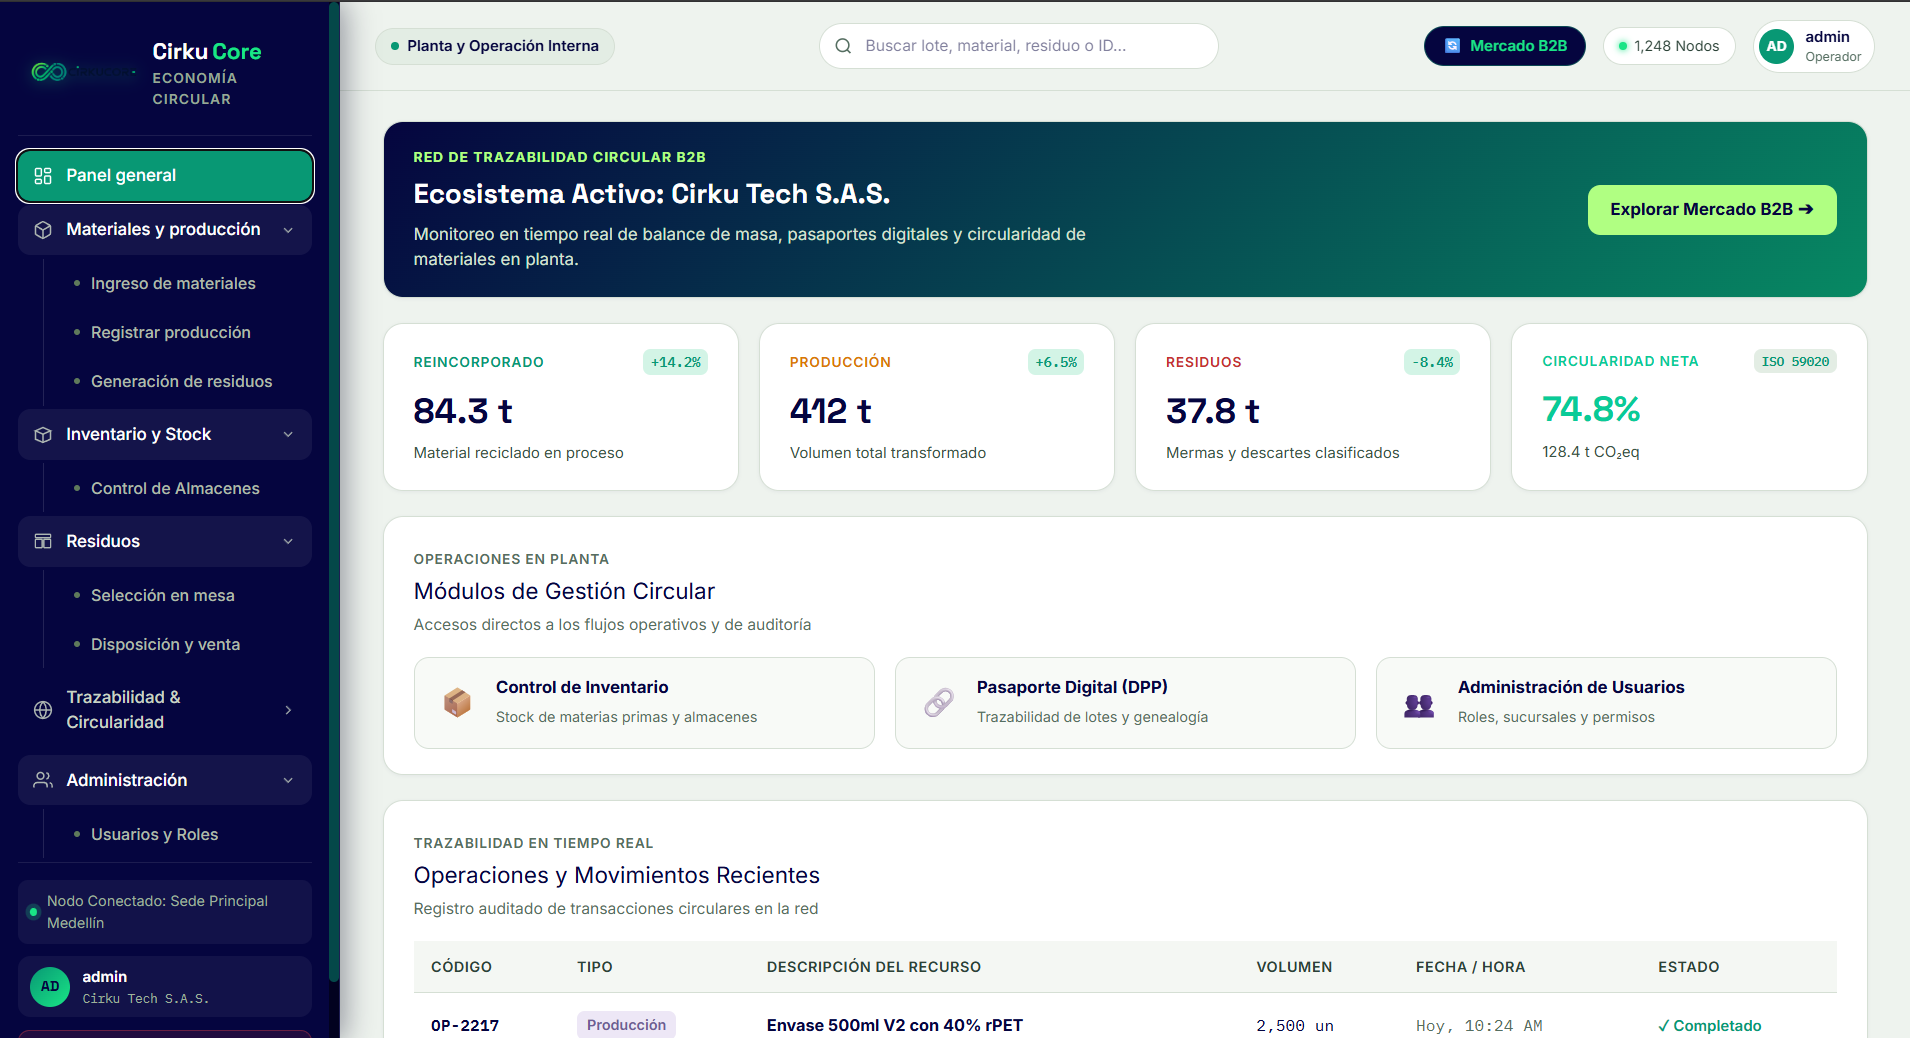Open the Panel general menu item

pyautogui.click(x=165, y=176)
